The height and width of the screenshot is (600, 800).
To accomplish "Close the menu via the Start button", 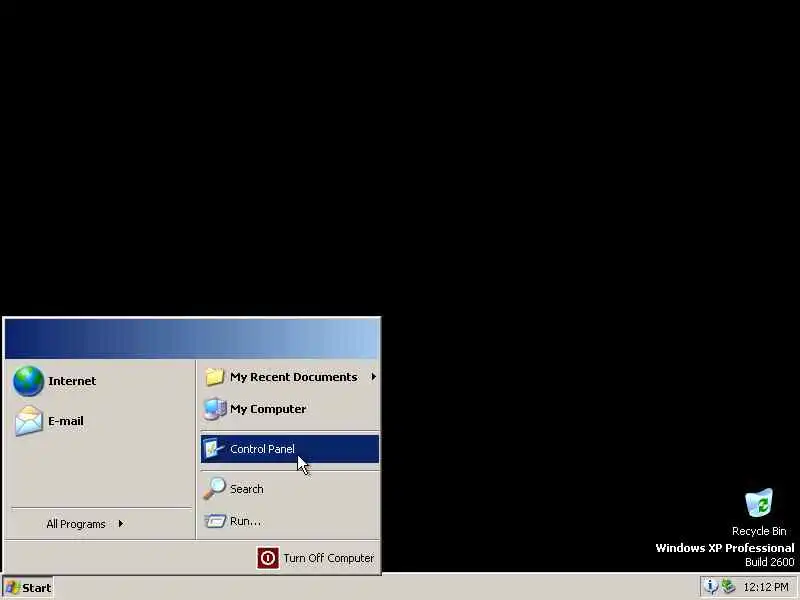I will tap(28, 588).
